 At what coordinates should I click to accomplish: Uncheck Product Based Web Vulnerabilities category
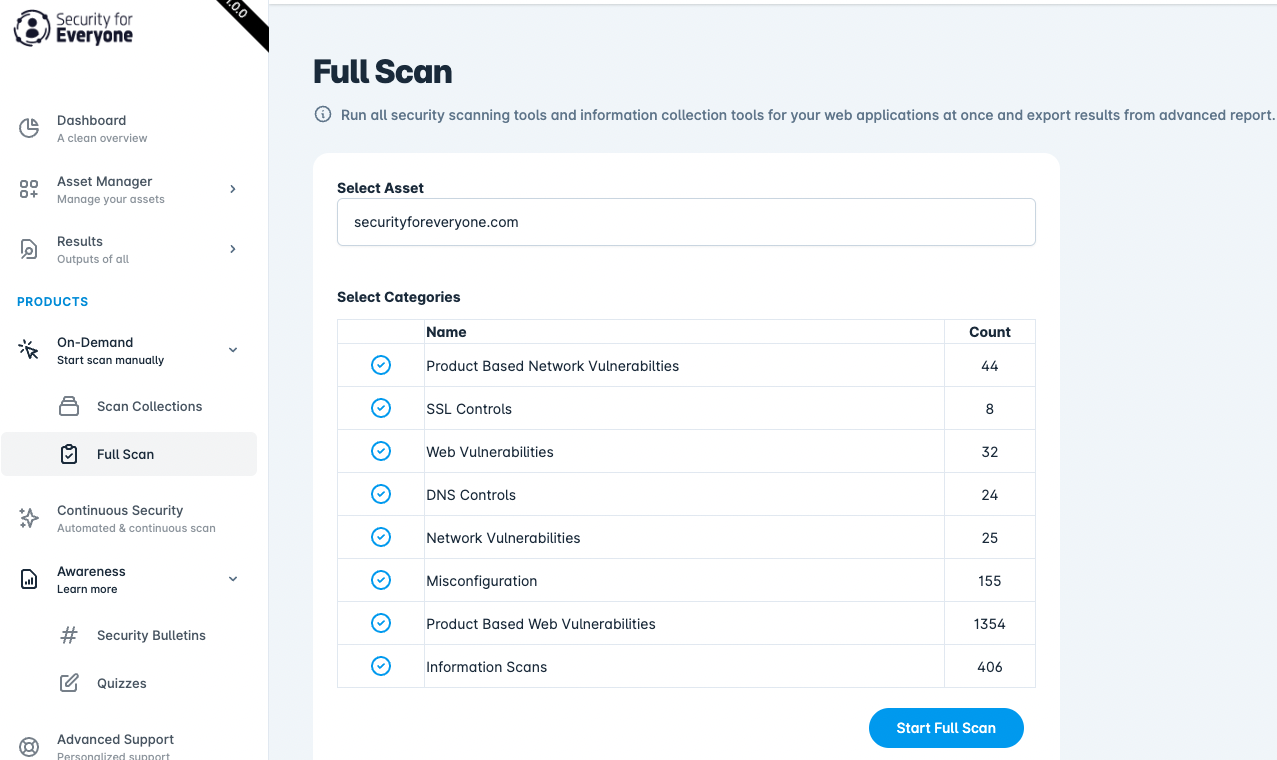click(381, 623)
